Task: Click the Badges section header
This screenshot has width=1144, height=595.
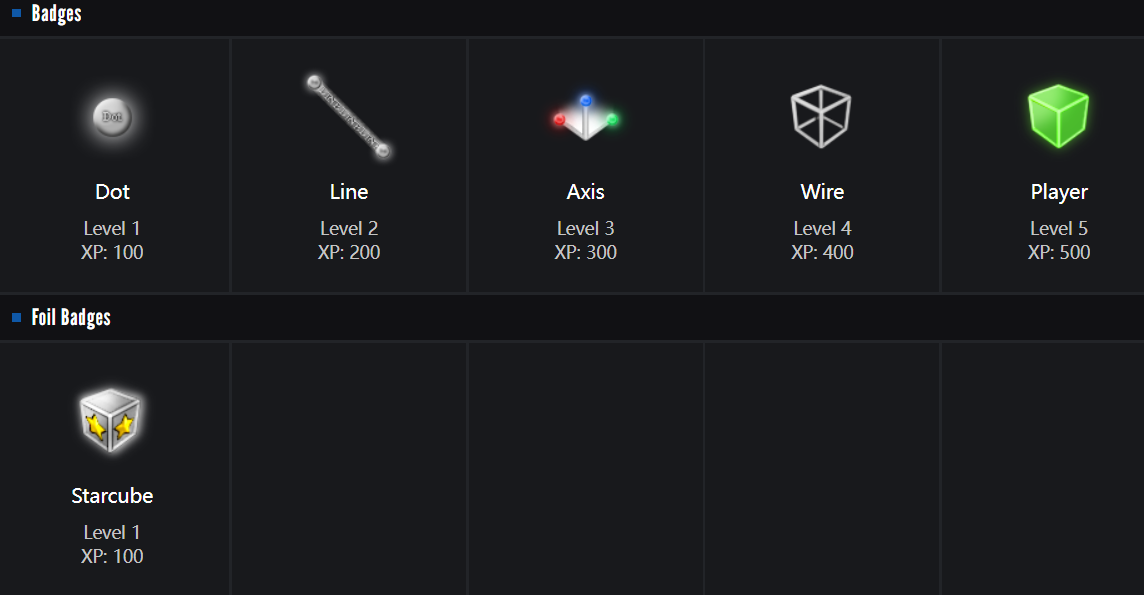Action: (x=56, y=14)
